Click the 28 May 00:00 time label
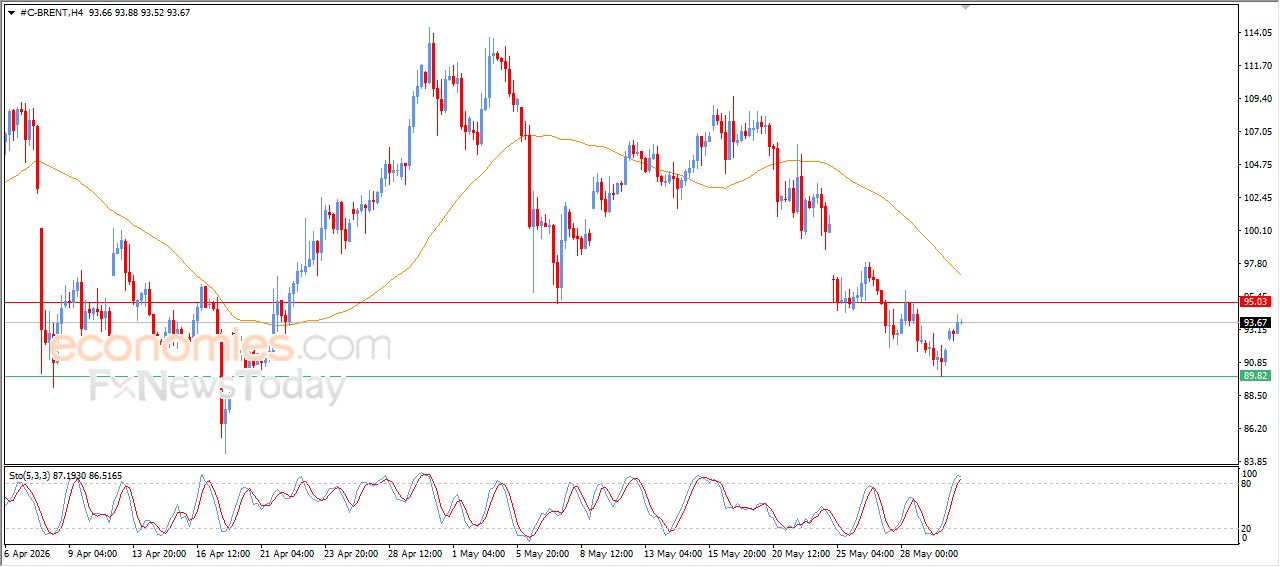1280x567 pixels. [x=927, y=552]
